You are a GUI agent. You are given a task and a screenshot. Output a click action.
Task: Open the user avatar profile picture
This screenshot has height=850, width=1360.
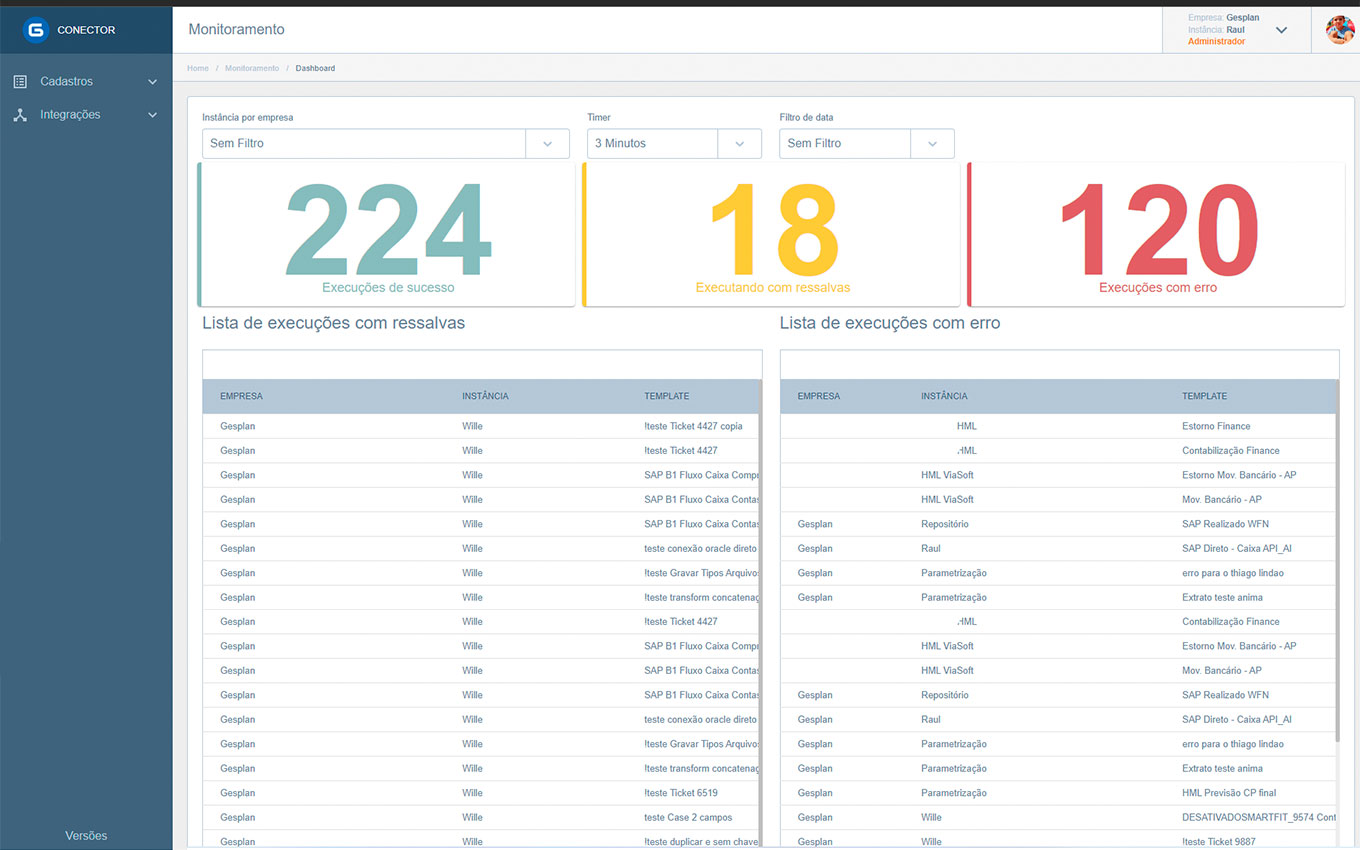[x=1339, y=30]
